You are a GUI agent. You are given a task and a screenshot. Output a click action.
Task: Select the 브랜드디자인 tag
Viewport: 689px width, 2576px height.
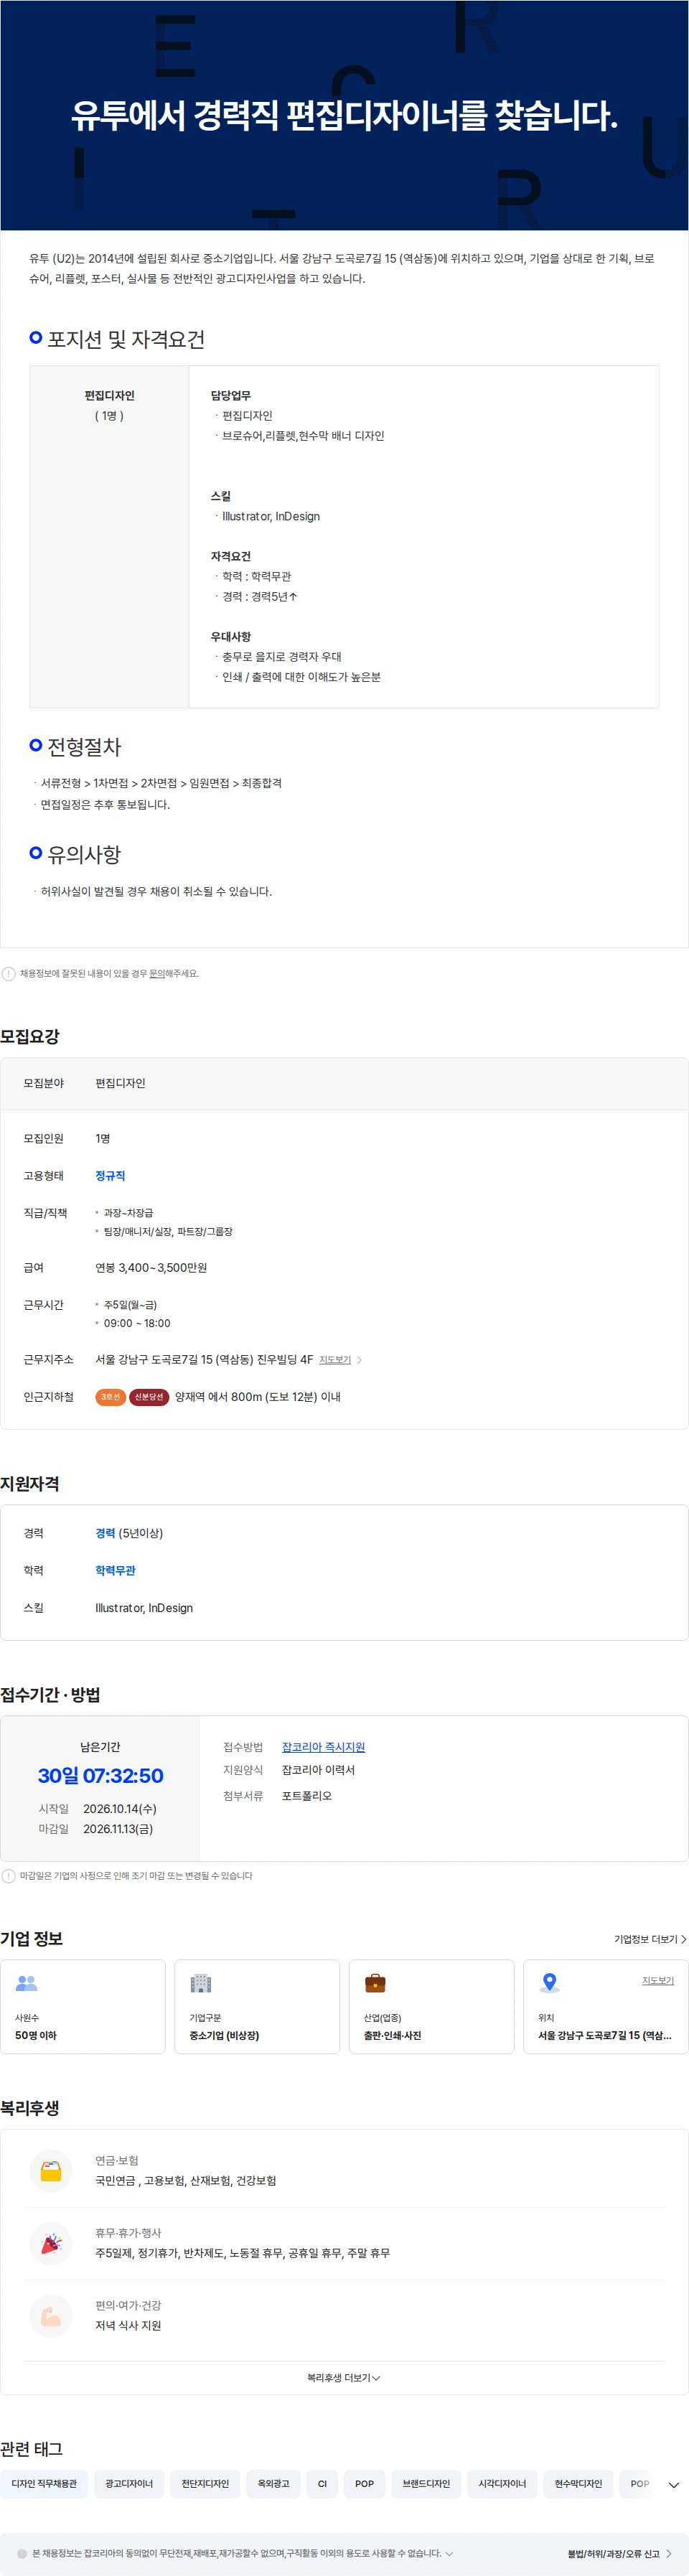tap(426, 2484)
